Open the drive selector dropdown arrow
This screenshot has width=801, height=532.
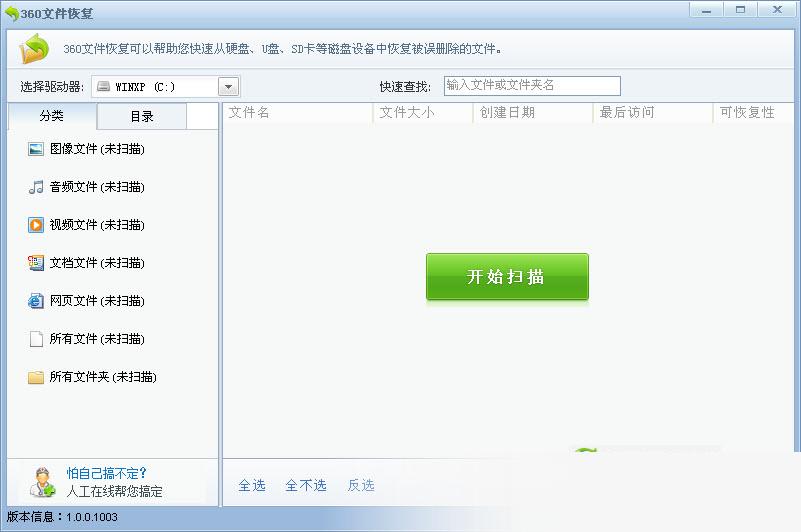pos(228,87)
